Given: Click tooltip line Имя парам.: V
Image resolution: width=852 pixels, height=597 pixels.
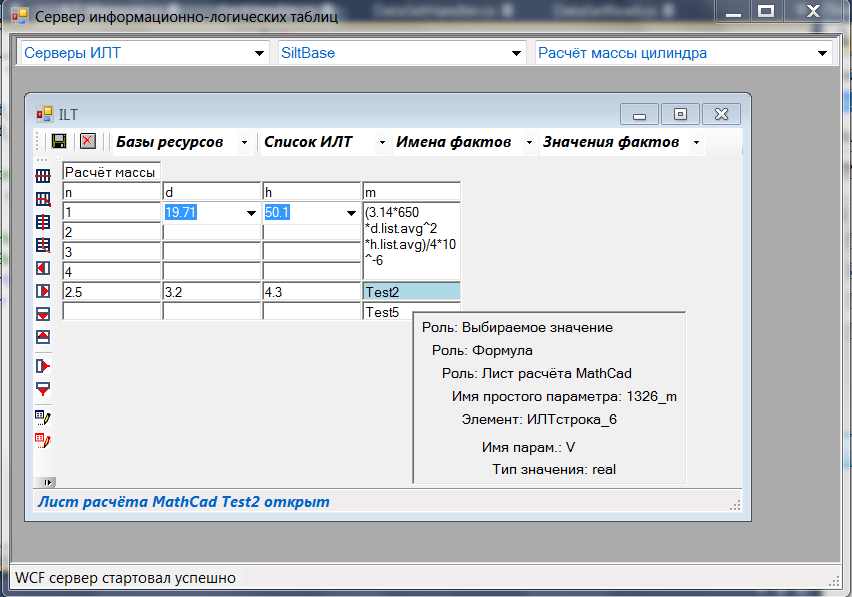Looking at the screenshot, I should tap(528, 447).
